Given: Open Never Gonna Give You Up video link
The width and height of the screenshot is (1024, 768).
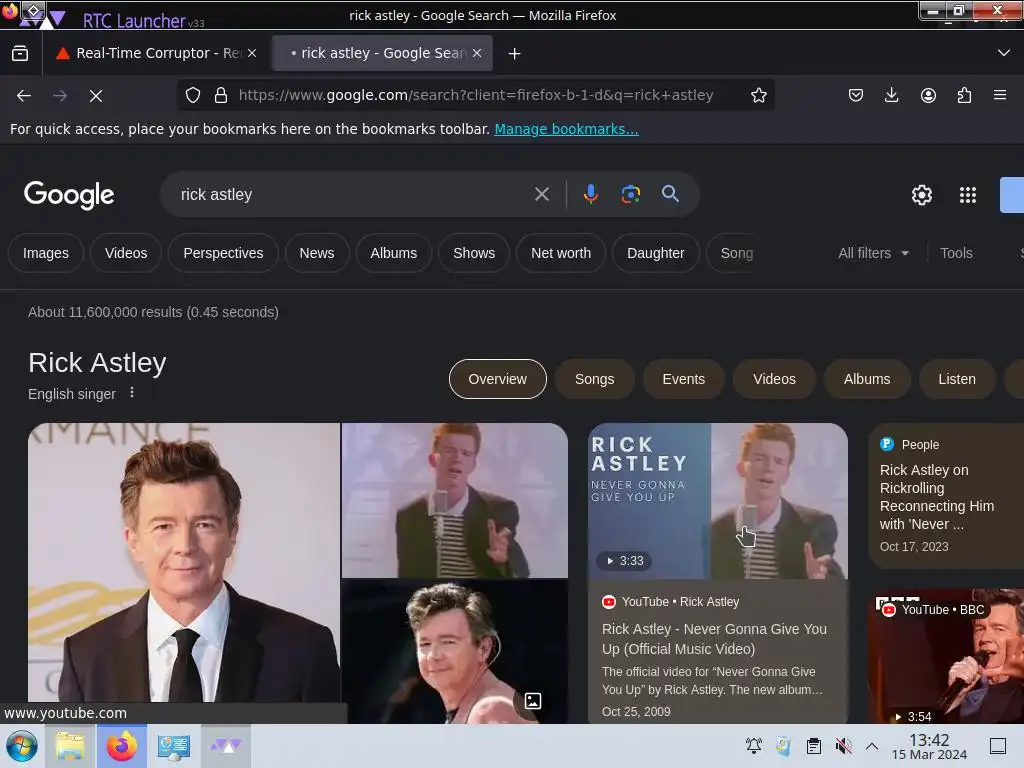Looking at the screenshot, I should click(714, 639).
